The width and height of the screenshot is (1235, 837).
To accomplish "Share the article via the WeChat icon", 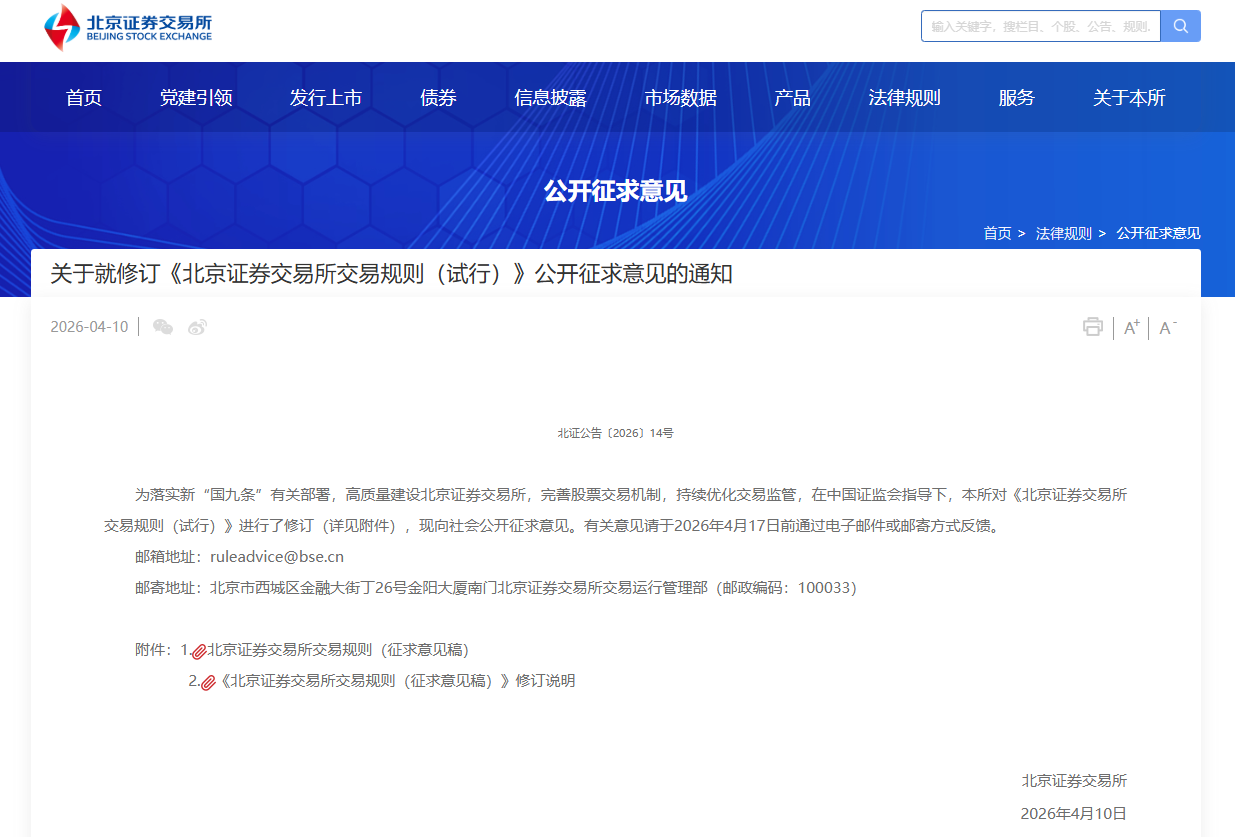I will click(x=162, y=327).
